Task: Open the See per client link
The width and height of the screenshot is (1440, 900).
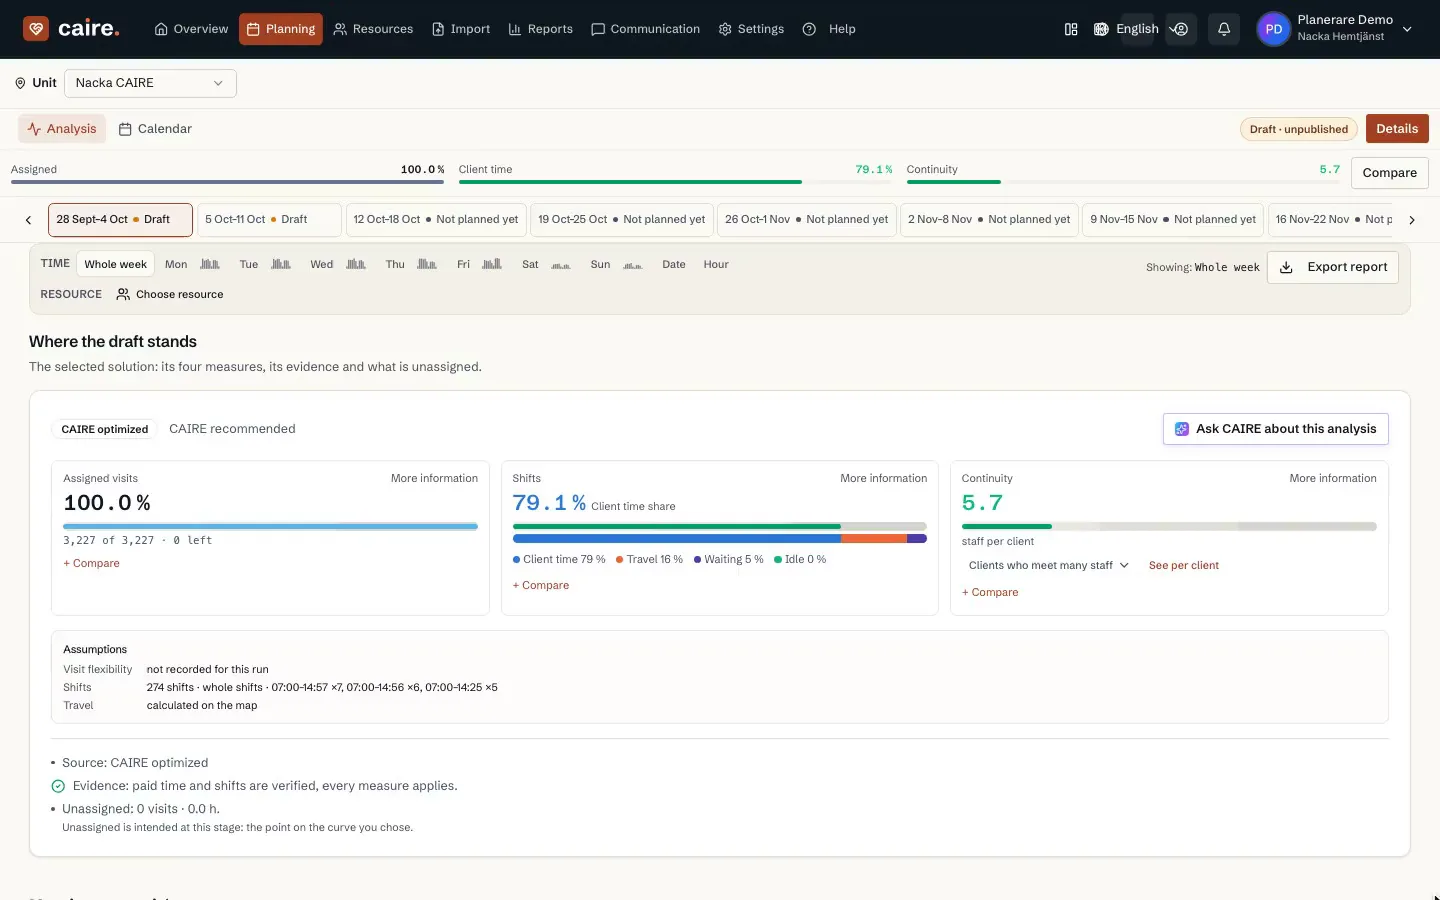Action: click(x=1184, y=565)
